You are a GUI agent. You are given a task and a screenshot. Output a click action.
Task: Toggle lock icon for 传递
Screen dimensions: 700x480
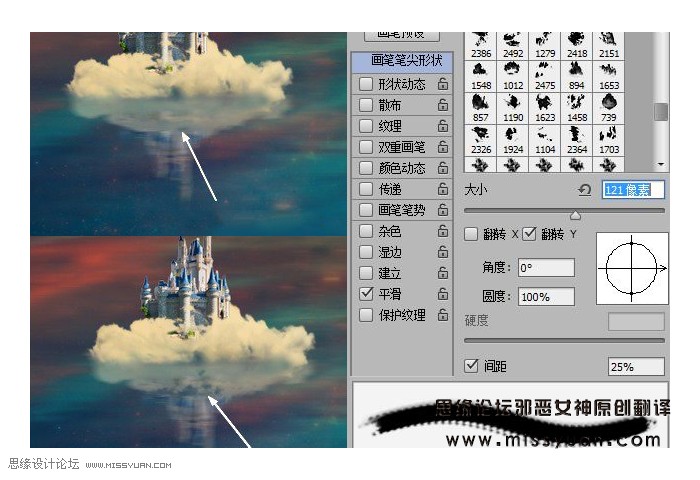click(442, 189)
